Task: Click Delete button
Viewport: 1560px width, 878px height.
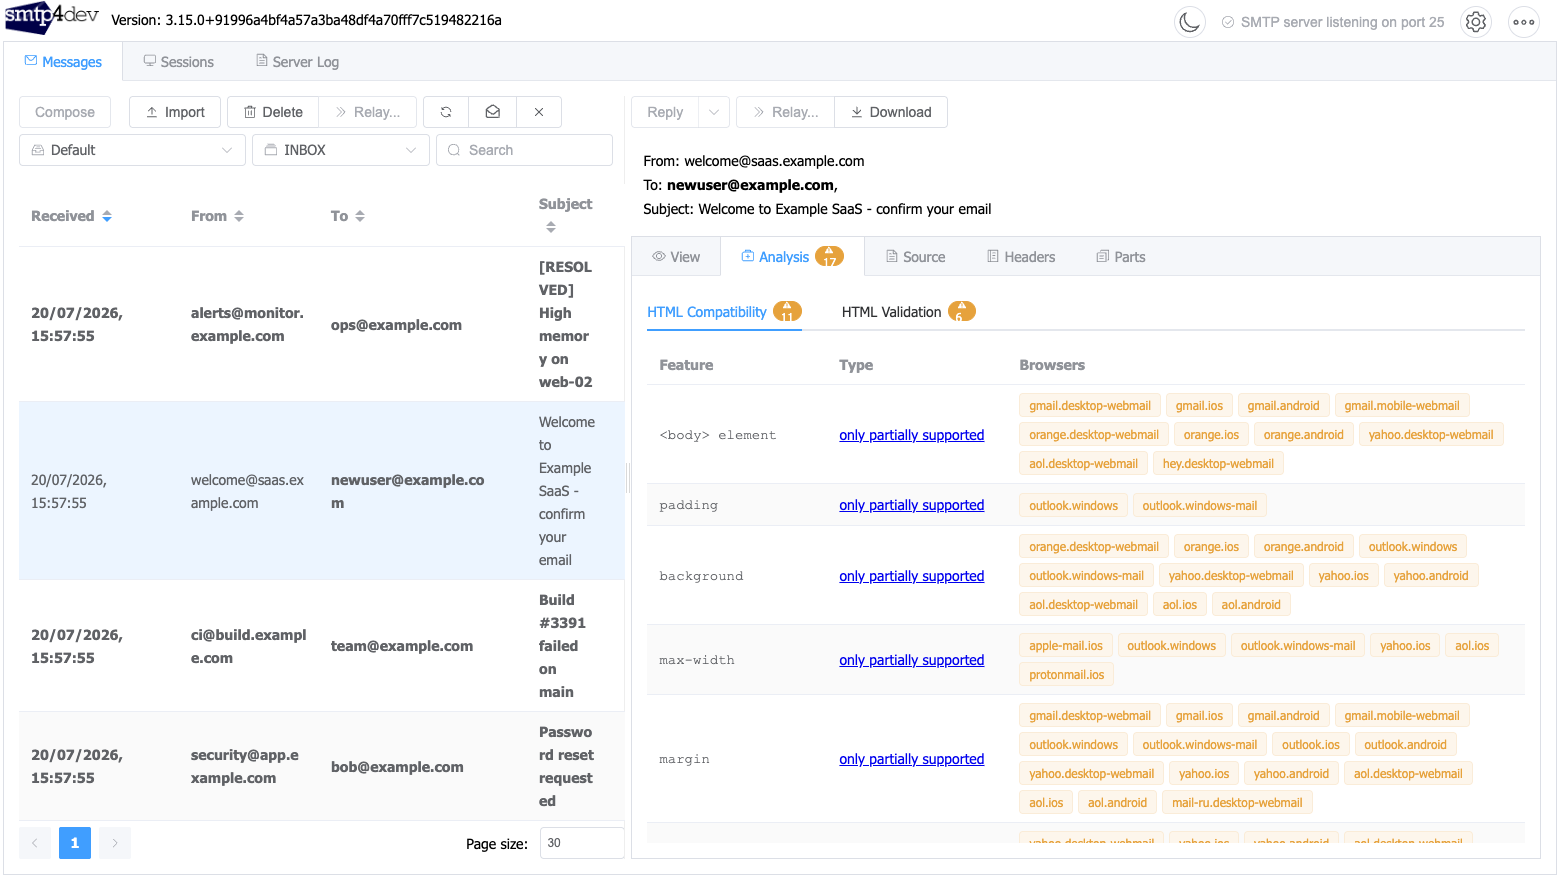Action: [273, 112]
